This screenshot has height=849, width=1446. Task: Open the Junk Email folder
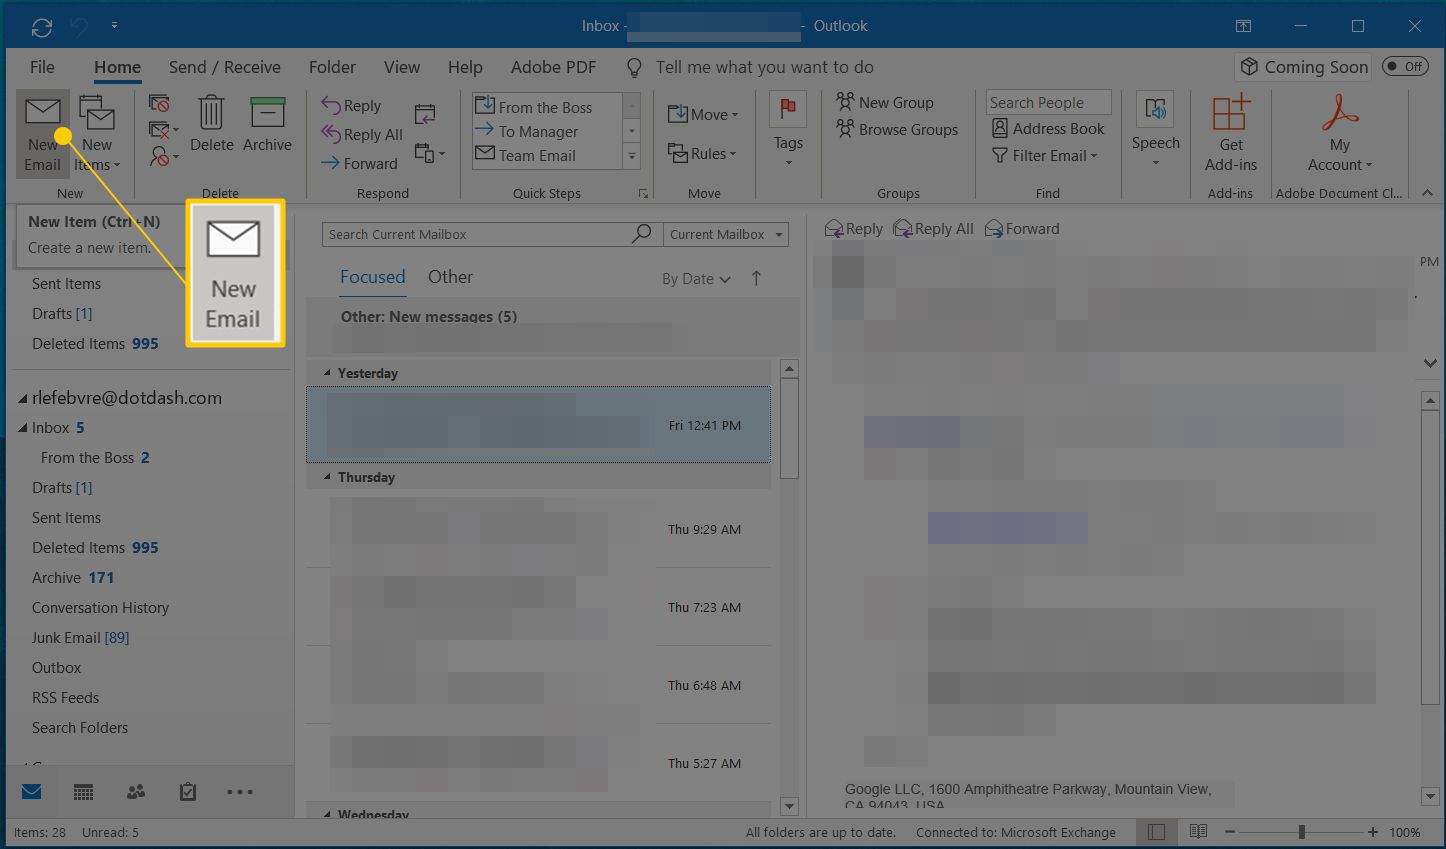pos(81,638)
